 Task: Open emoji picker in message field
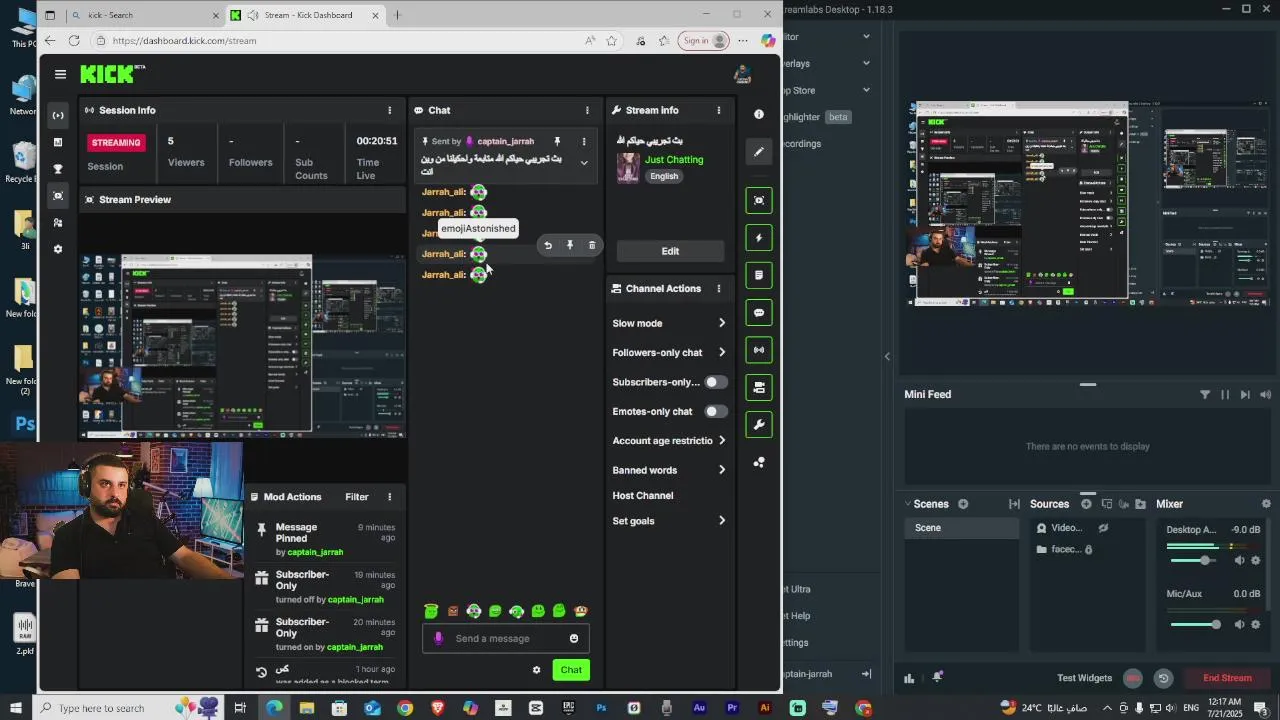point(574,638)
